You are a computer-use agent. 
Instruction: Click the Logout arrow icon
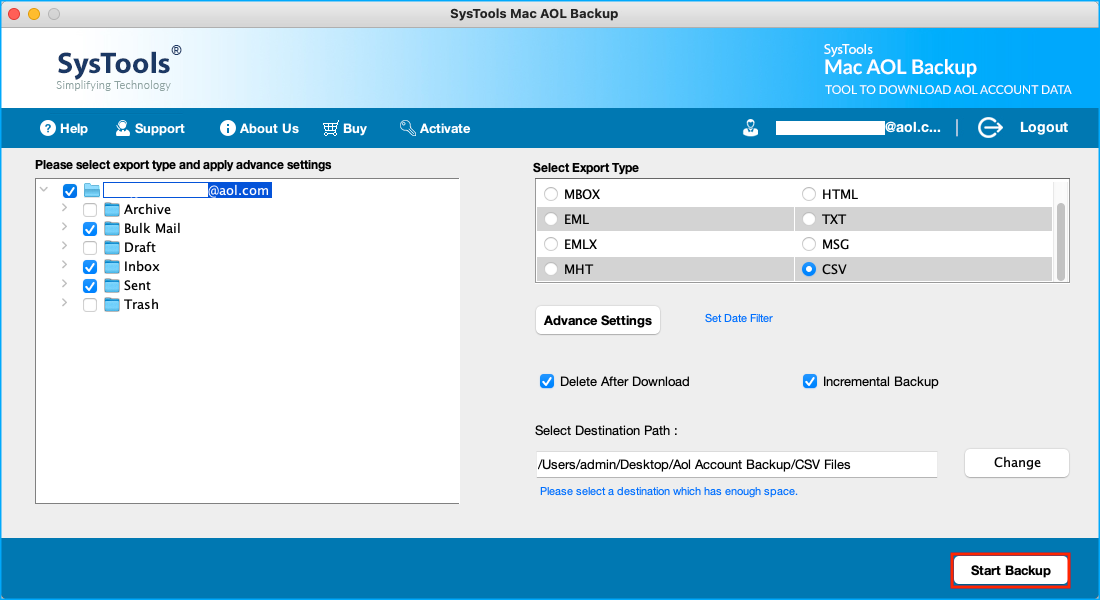(x=990, y=128)
